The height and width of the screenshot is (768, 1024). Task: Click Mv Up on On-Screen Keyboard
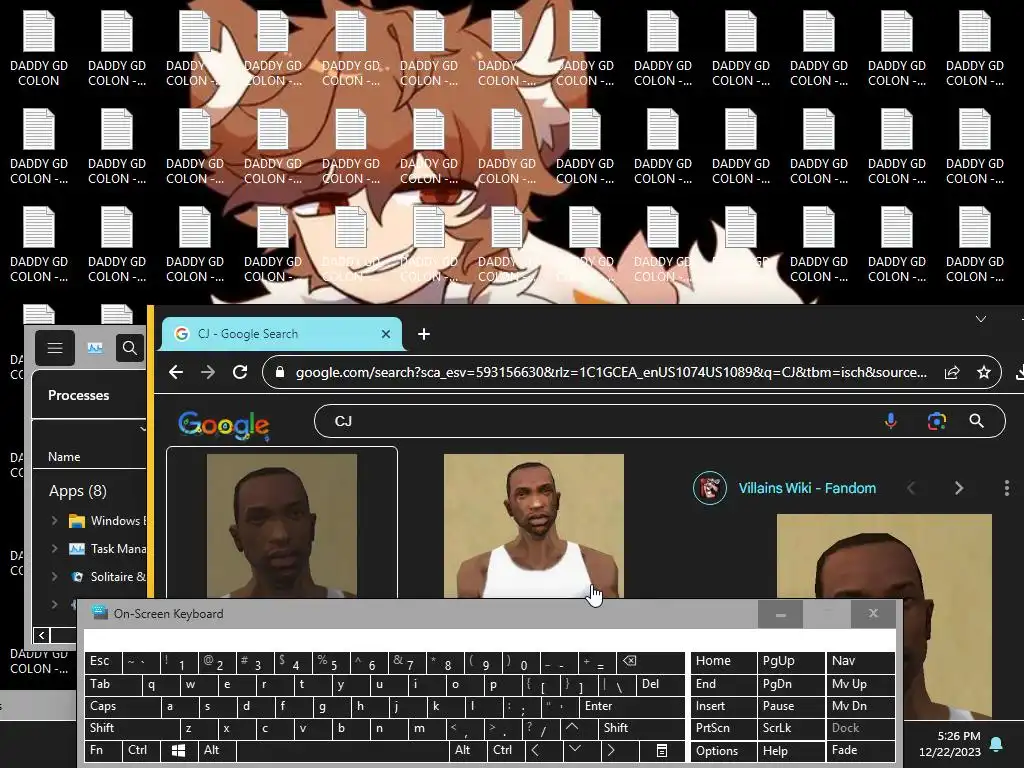(x=860, y=684)
